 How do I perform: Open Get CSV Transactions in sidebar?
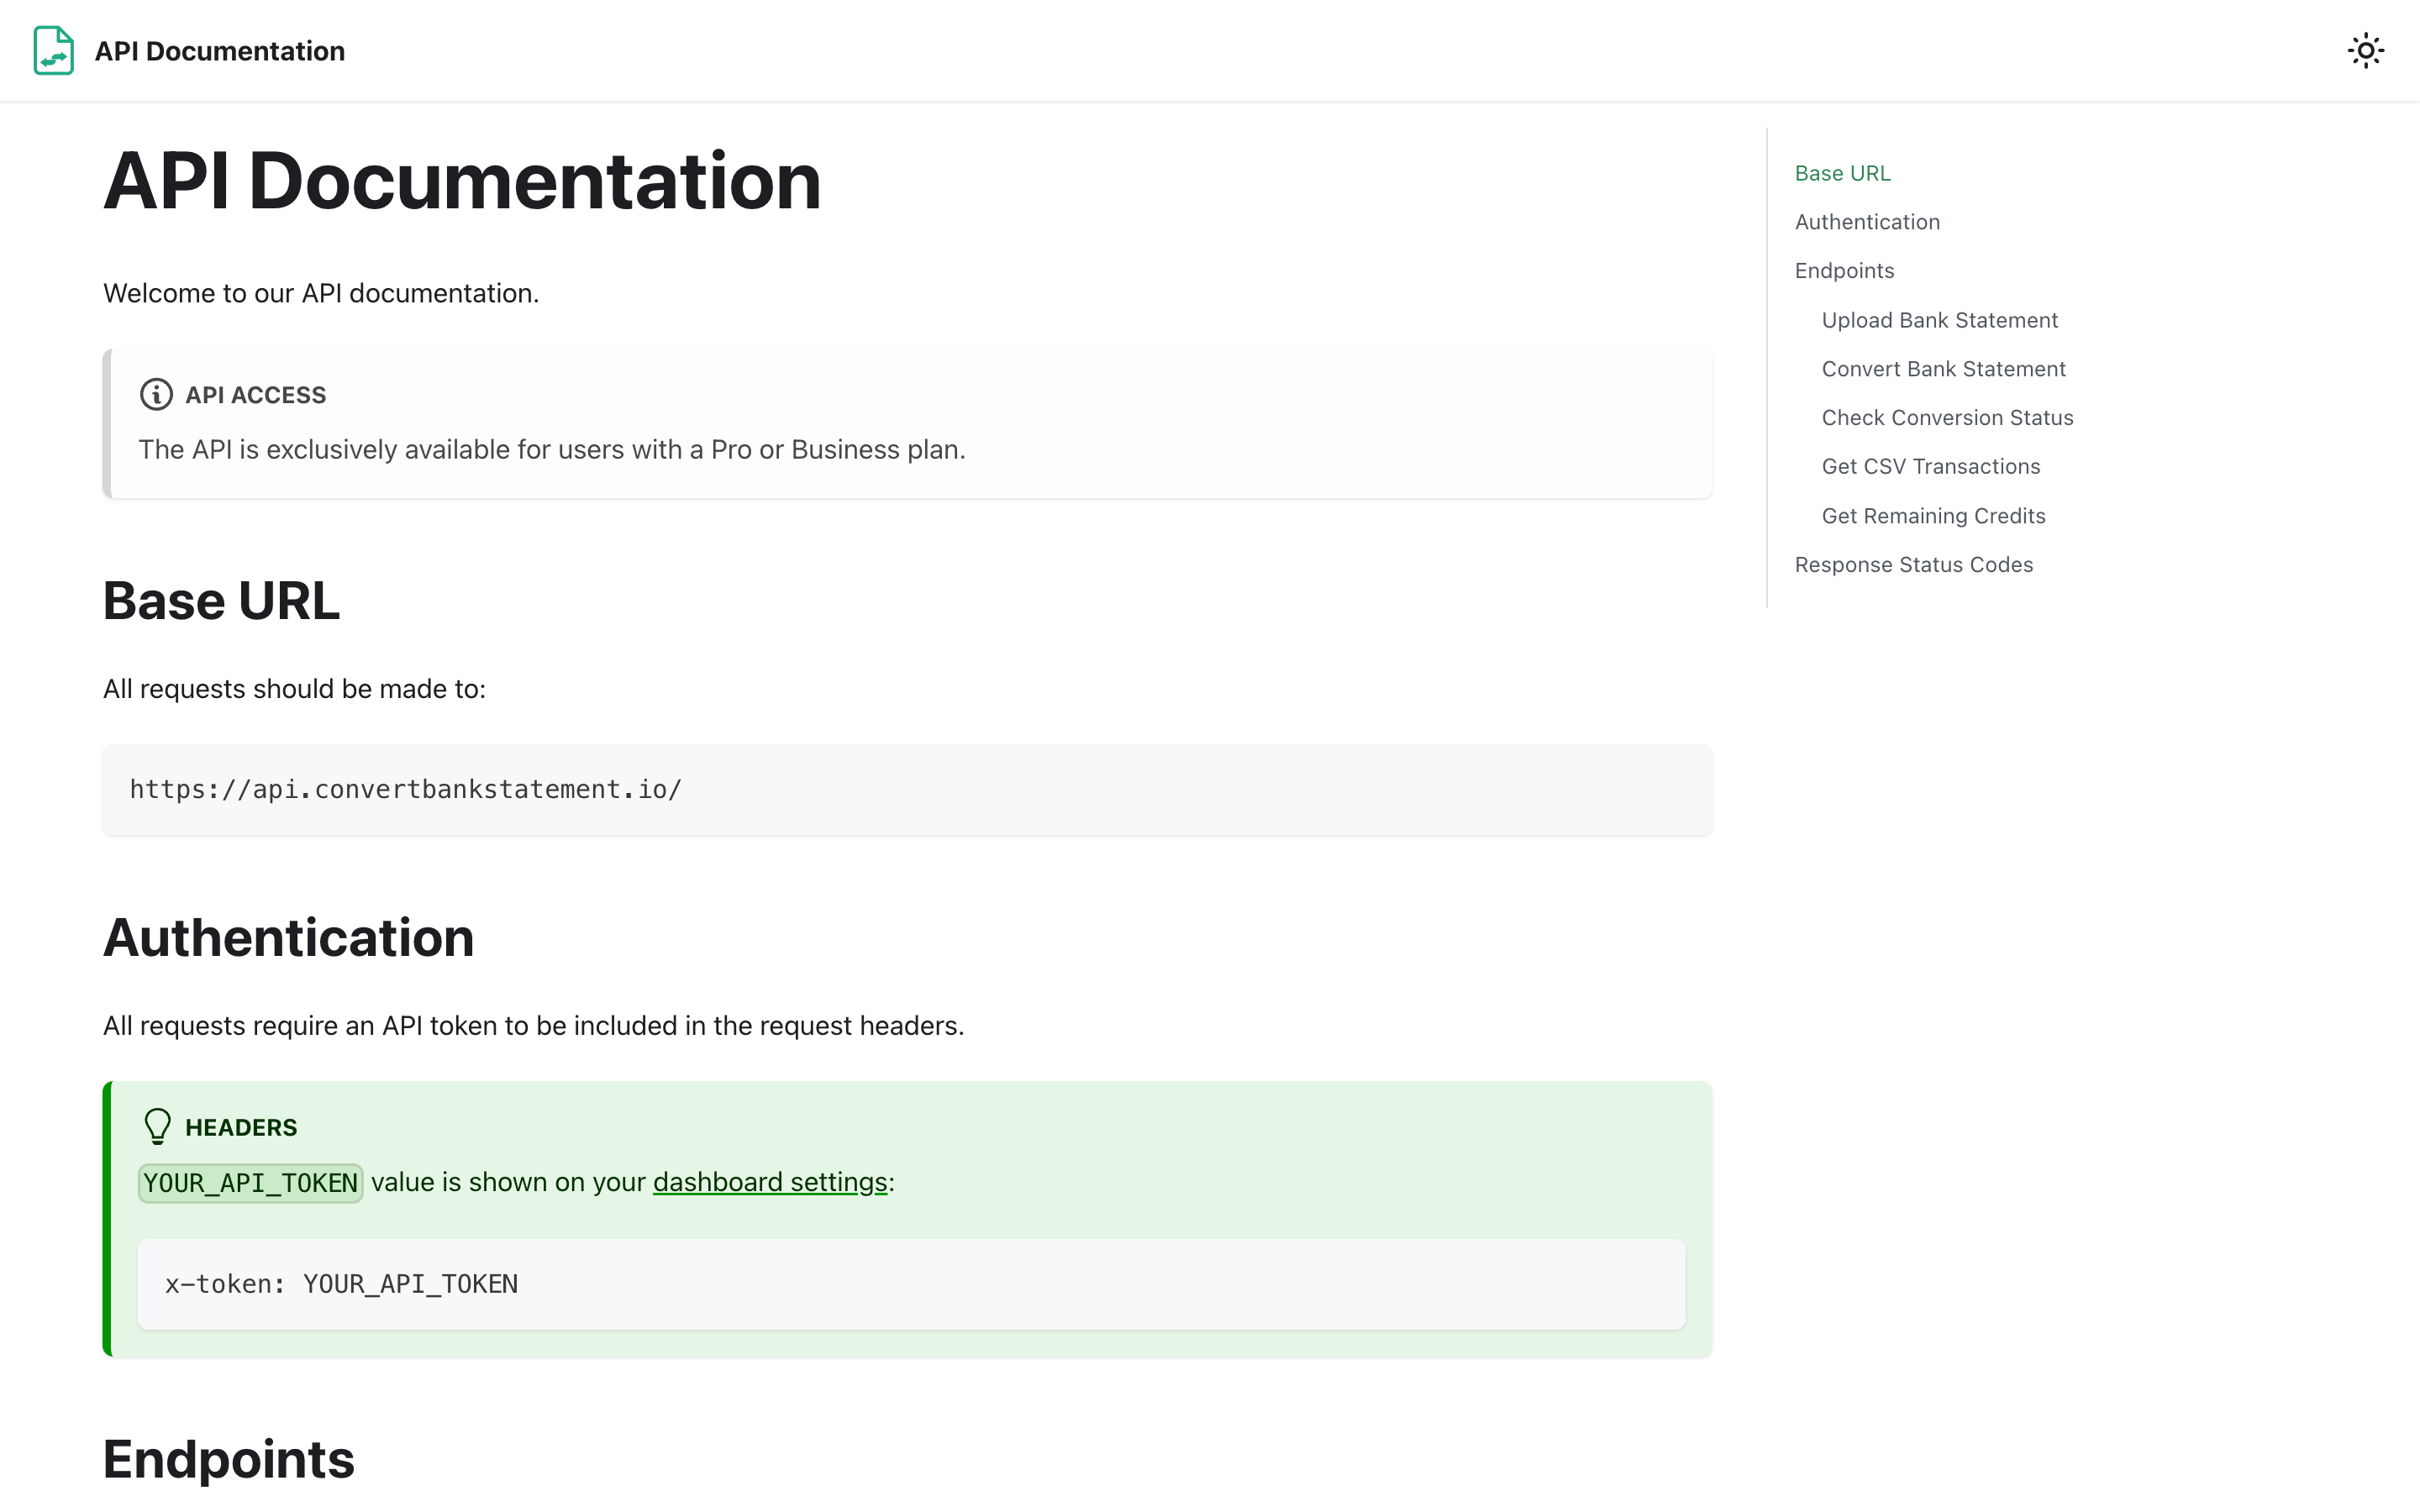1931,466
